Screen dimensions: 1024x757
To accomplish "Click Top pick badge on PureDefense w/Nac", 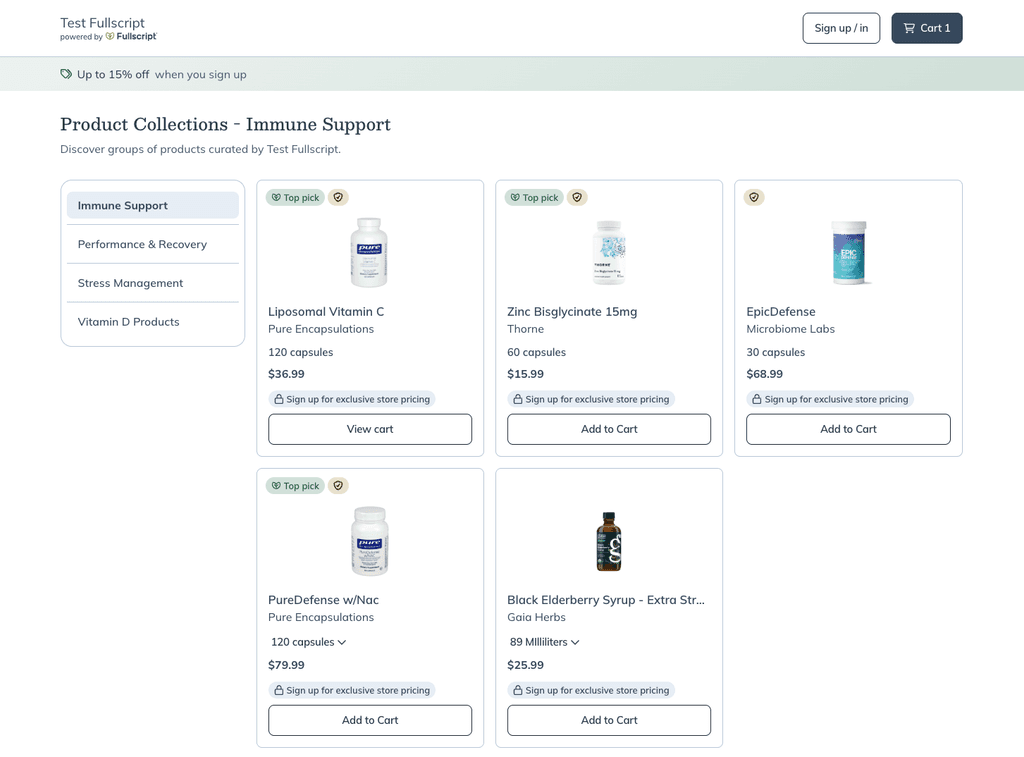I will tap(295, 486).
